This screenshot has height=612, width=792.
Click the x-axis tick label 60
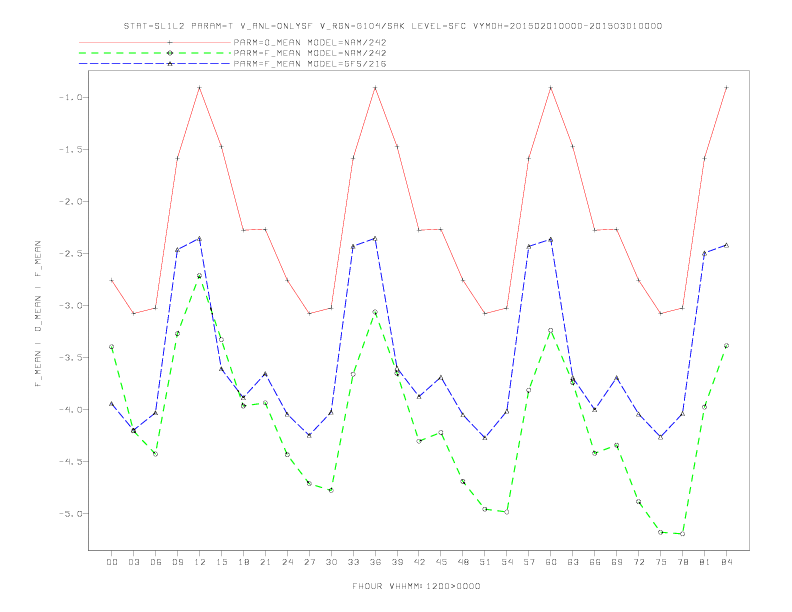pyautogui.click(x=551, y=562)
